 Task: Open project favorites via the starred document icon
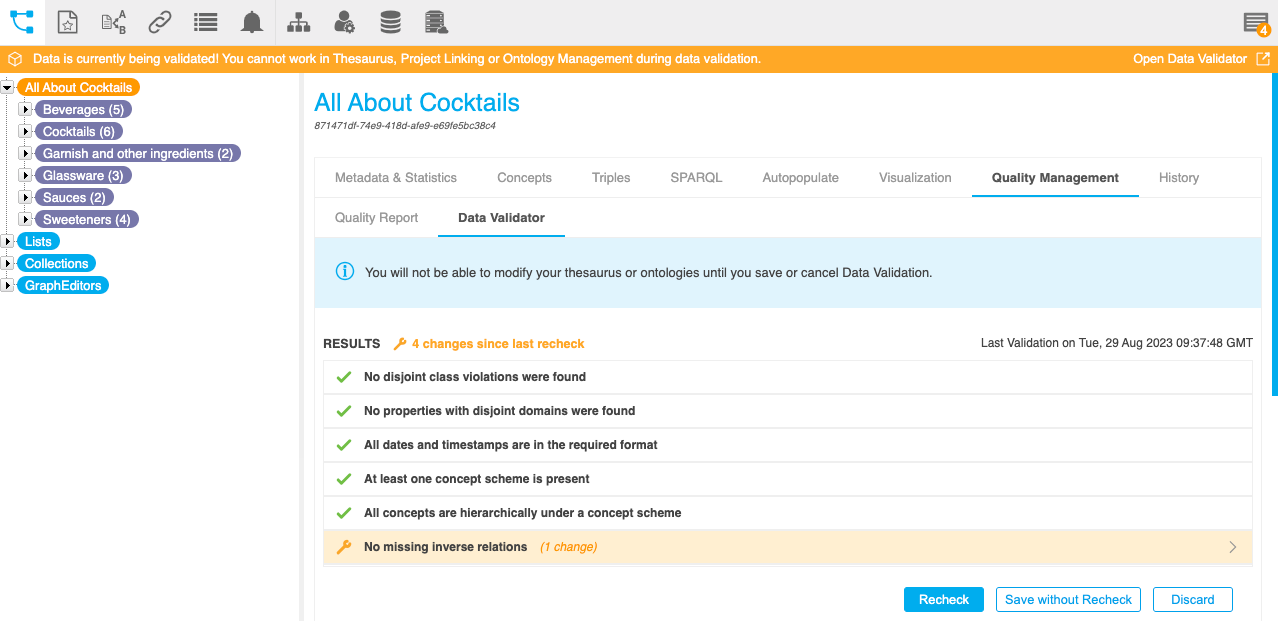(x=67, y=21)
